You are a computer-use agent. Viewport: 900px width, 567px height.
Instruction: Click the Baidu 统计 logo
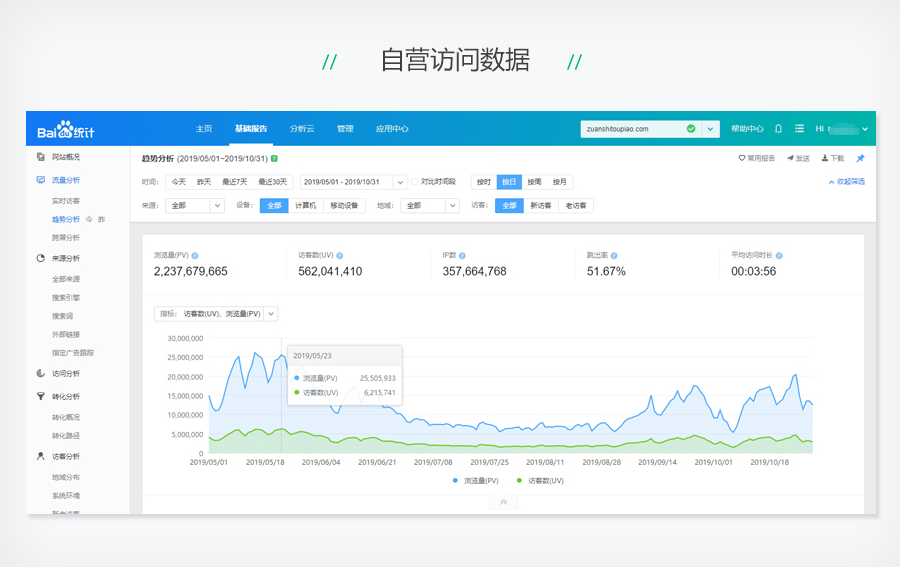click(65, 130)
